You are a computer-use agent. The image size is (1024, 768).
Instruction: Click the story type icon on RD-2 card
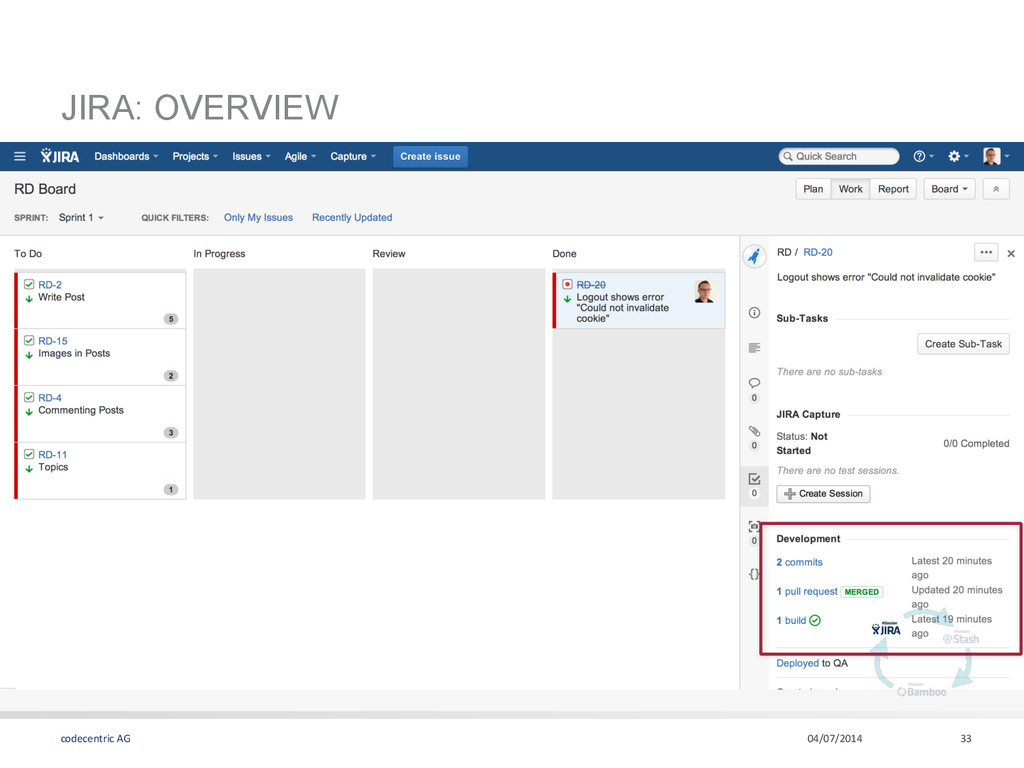pos(29,285)
